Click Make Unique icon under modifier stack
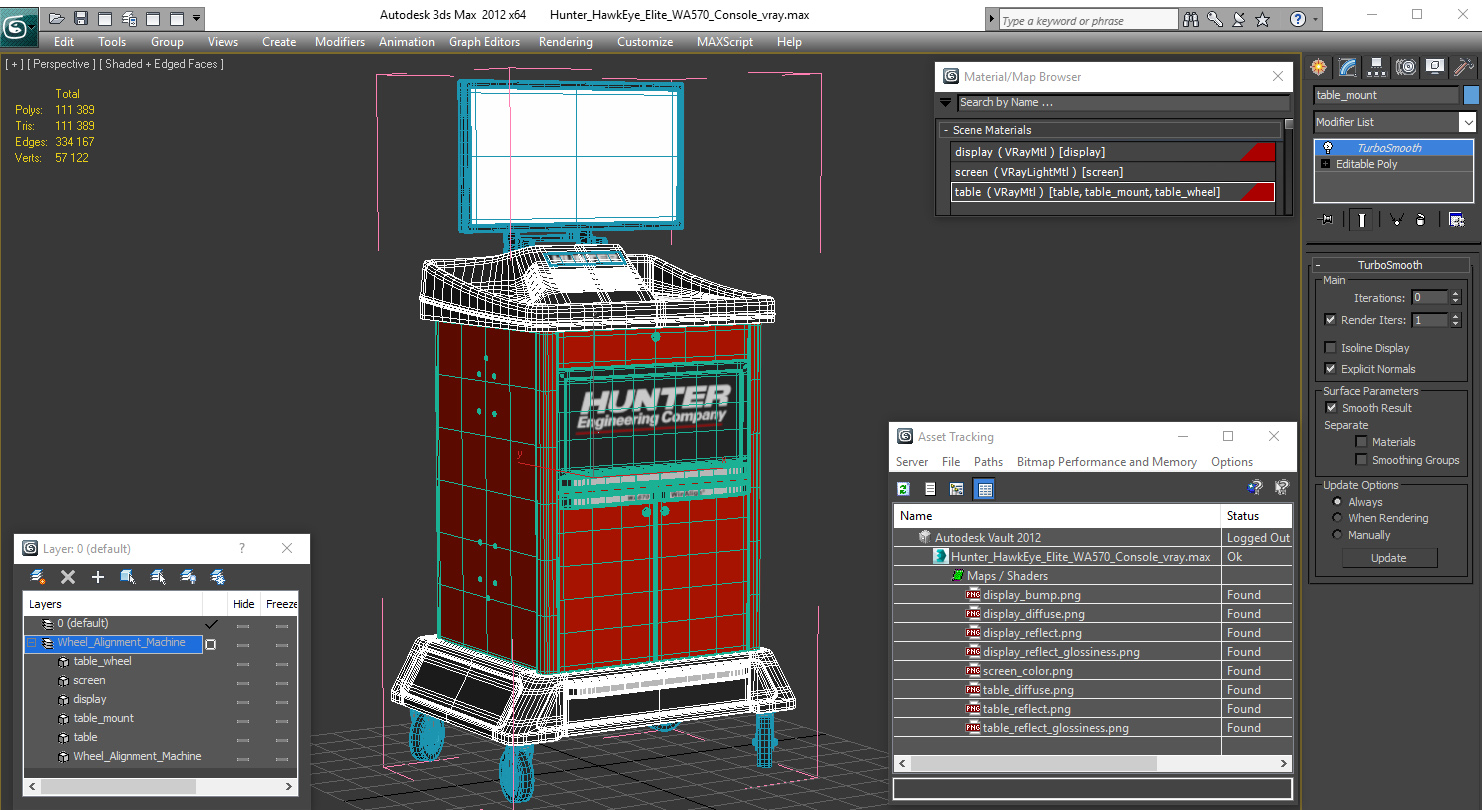The image size is (1482, 810). coord(1396,220)
